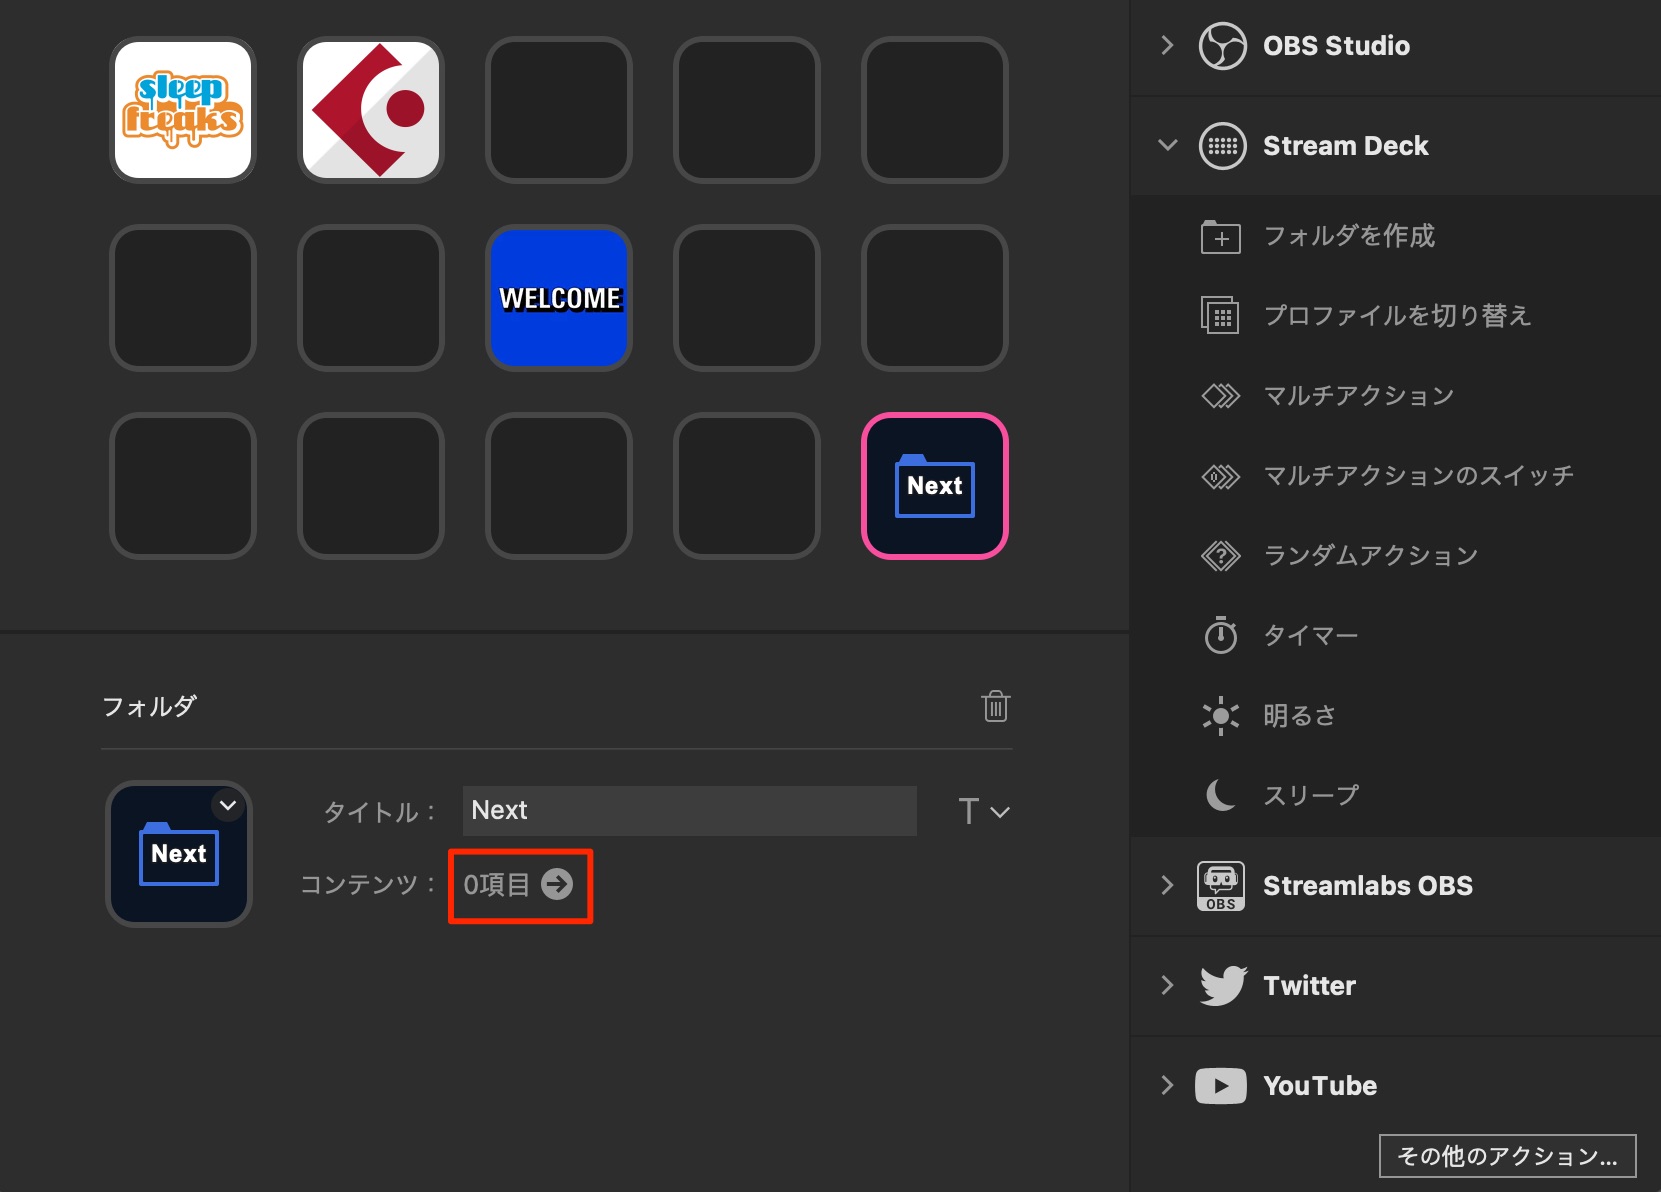1661x1192 pixels.
Task: Click the brightness sun icon
Action: coord(1221,716)
